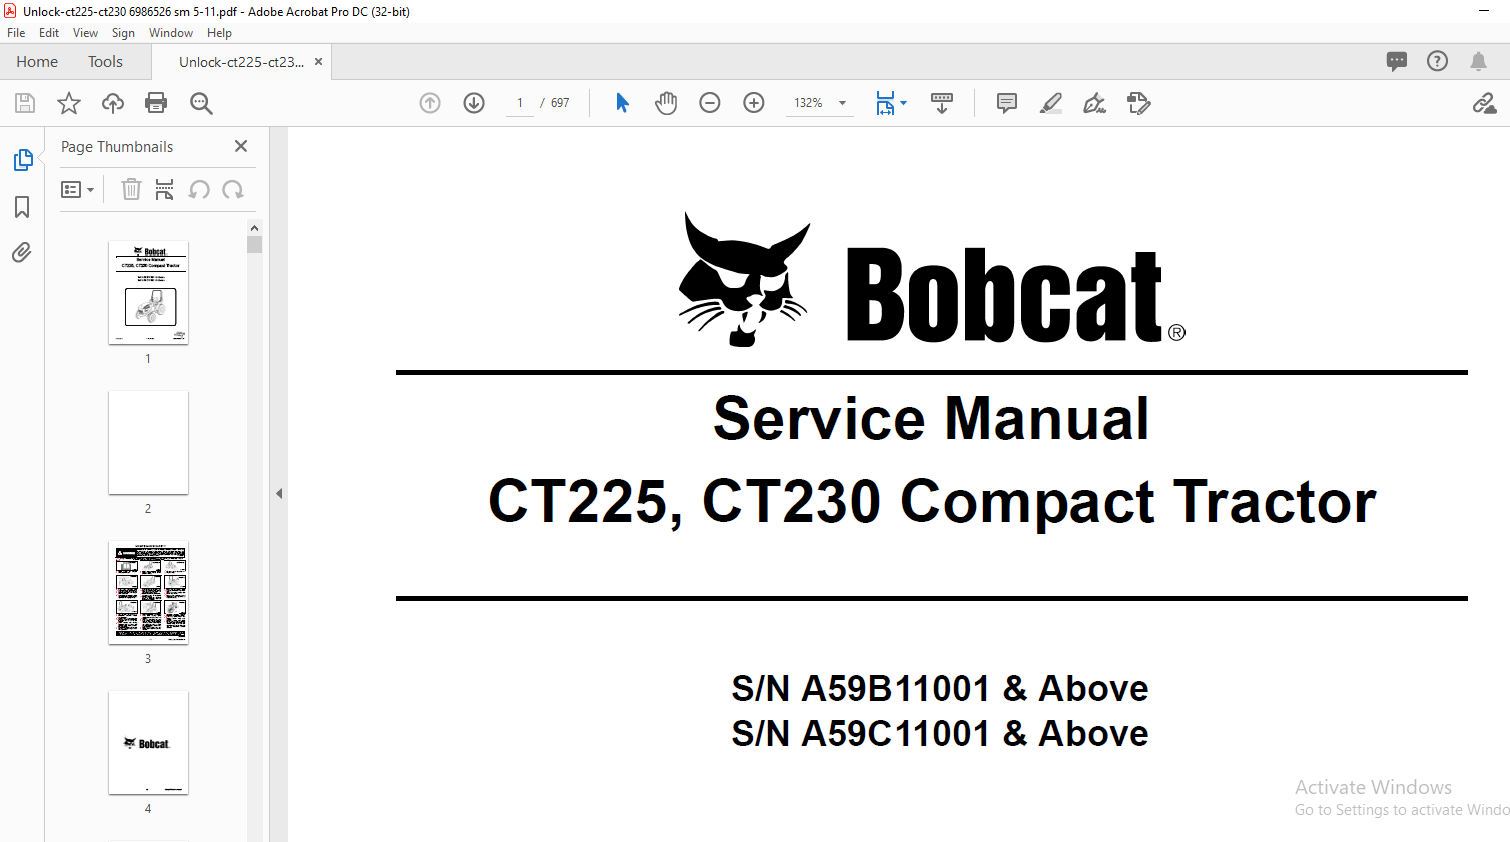Viewport: 1510px width, 842px height.
Task: Open the notifications bell
Action: point(1478,61)
